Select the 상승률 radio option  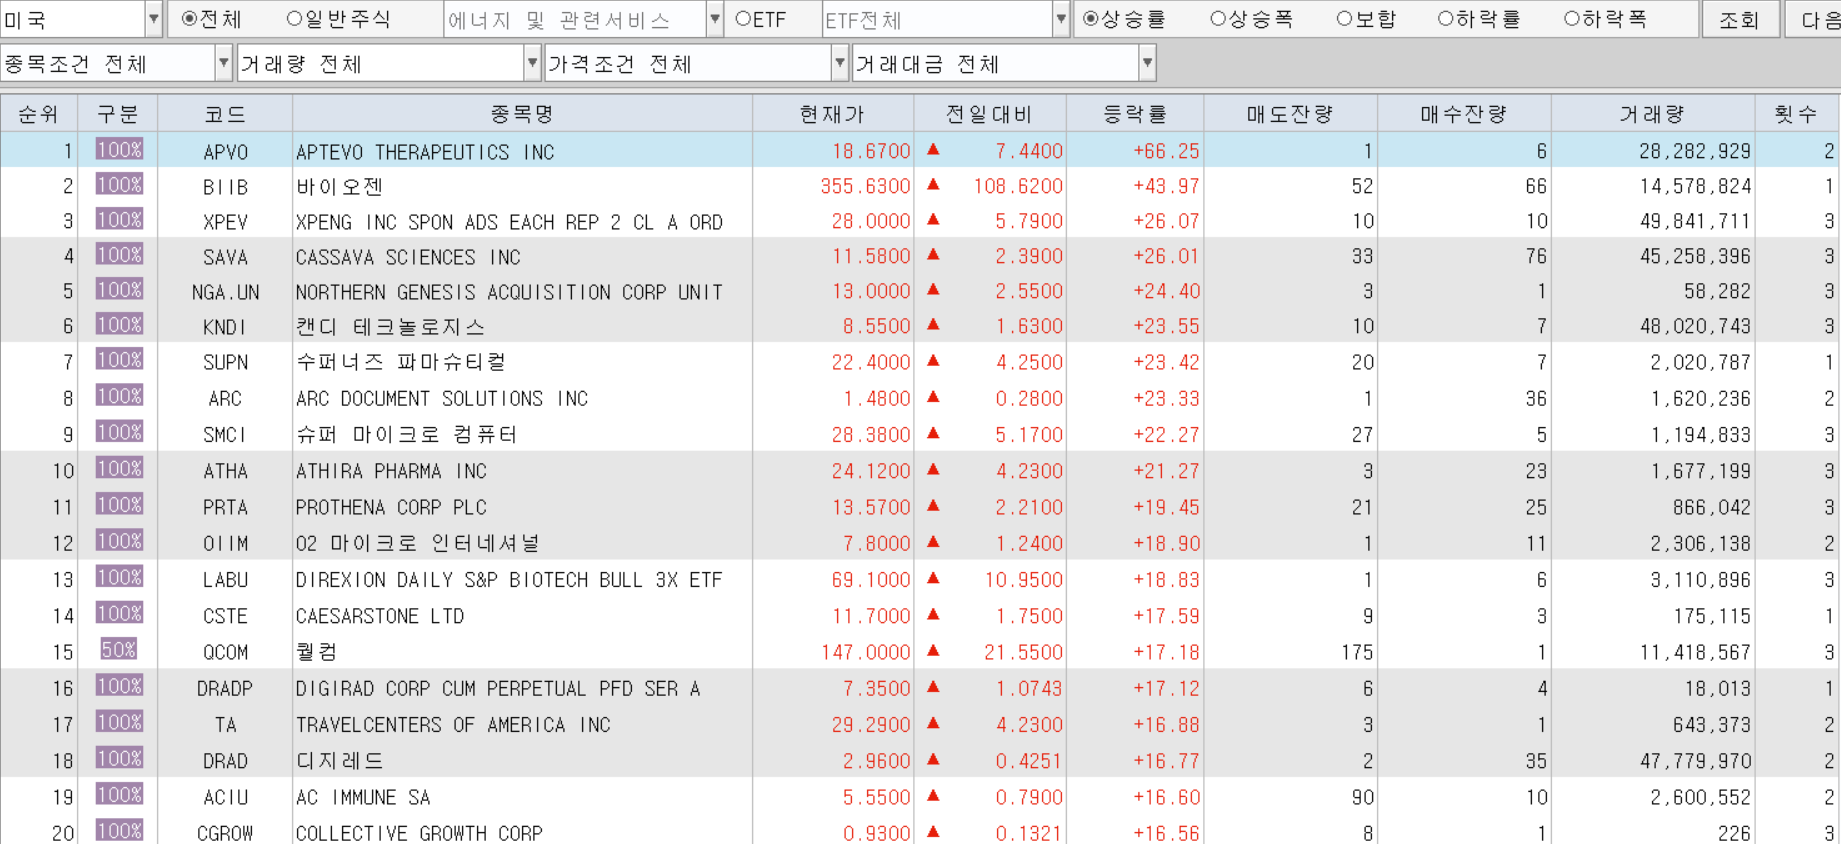[1091, 19]
